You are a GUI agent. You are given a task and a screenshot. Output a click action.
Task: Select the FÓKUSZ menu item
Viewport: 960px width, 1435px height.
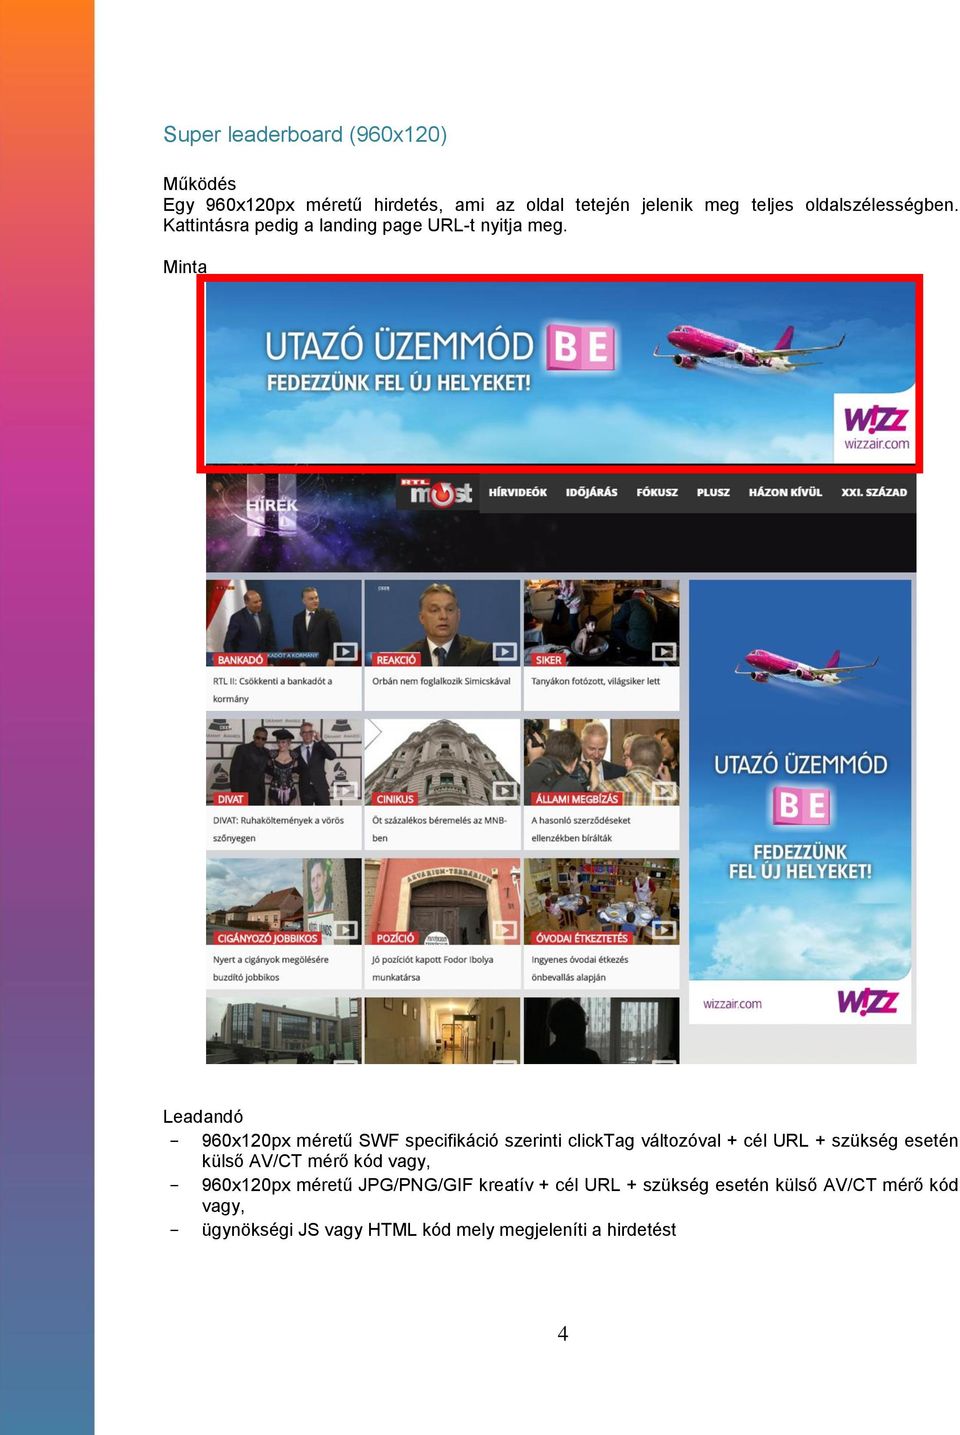pos(657,492)
